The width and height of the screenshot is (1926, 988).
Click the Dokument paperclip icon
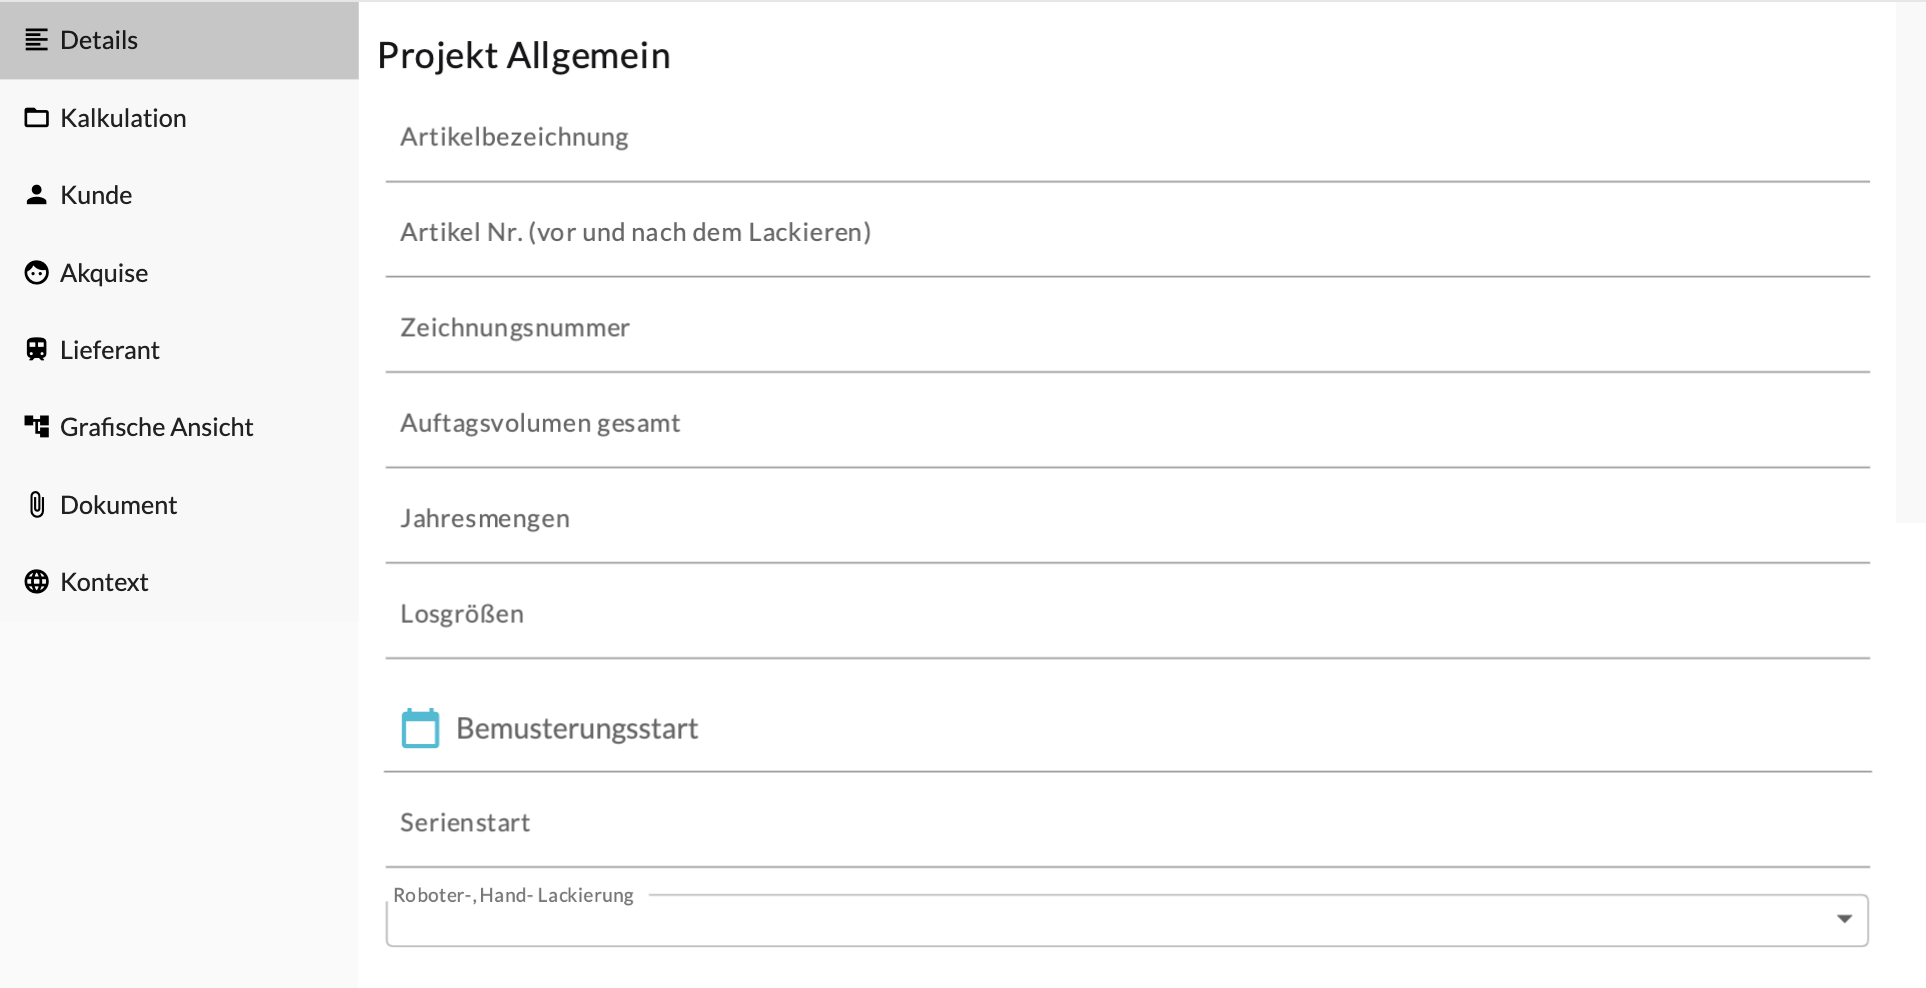pyautogui.click(x=37, y=505)
